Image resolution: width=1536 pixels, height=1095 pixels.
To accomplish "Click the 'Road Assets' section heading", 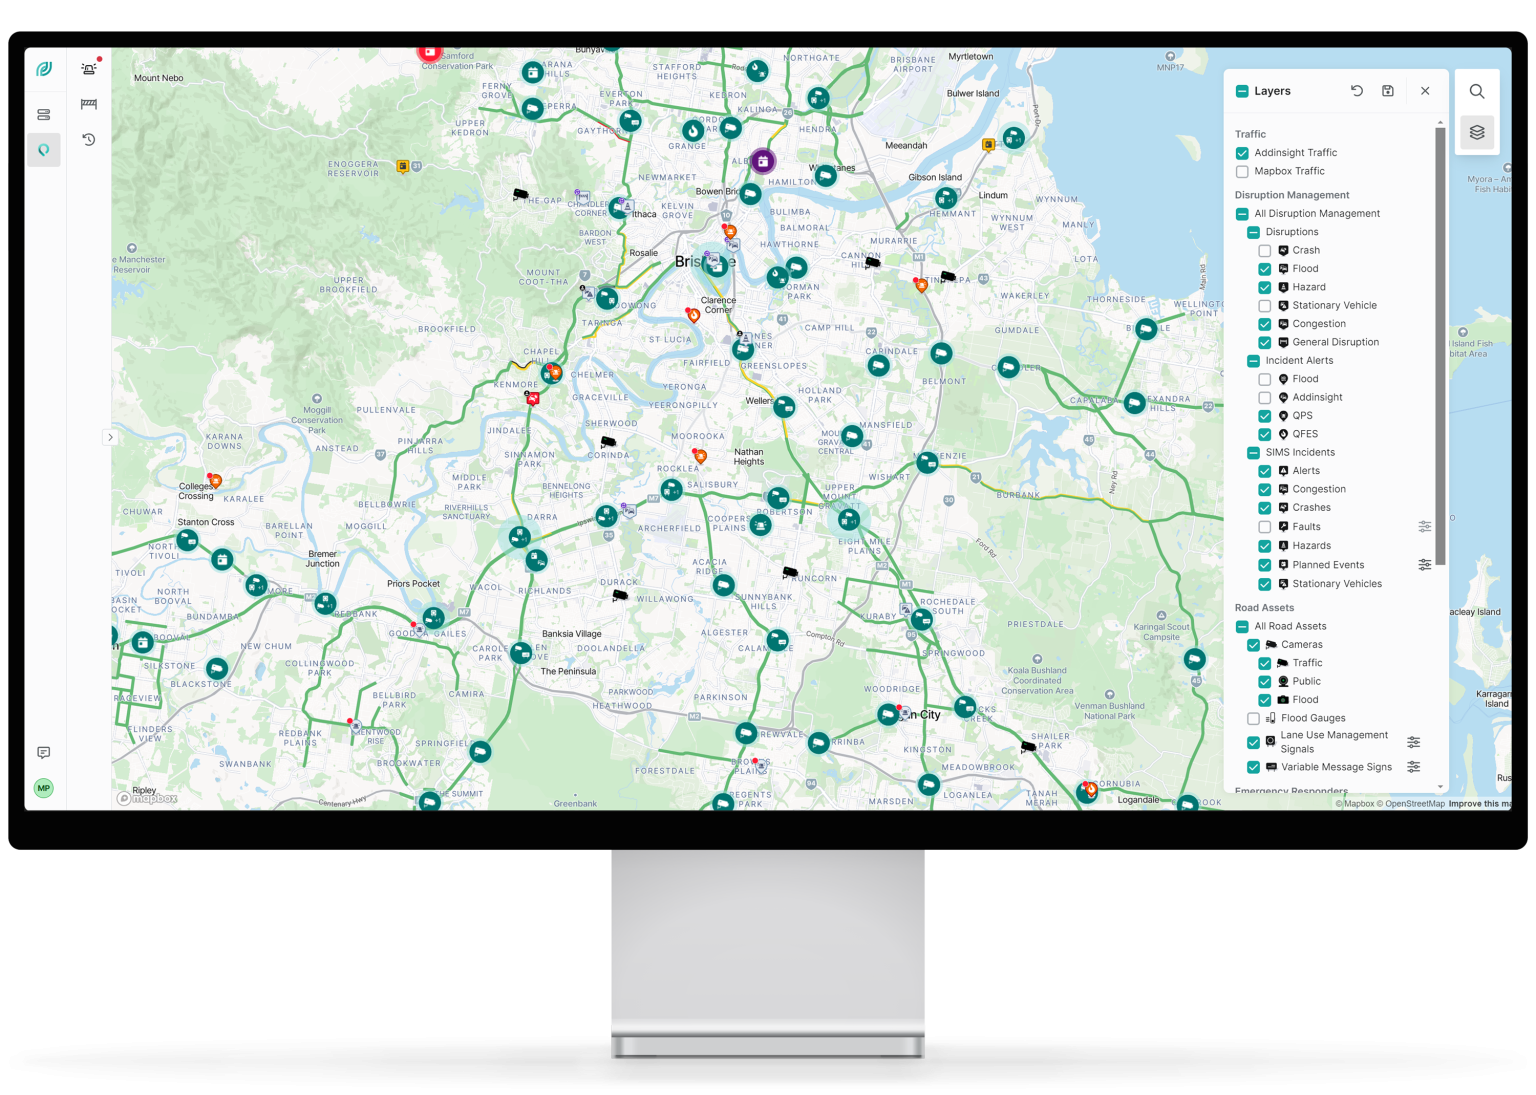I will coord(1264,608).
